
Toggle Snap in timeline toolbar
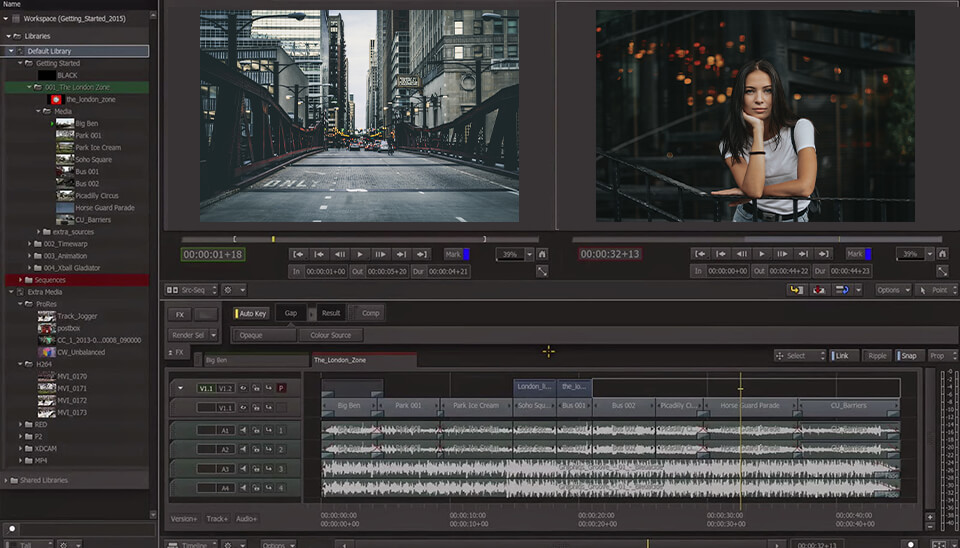908,355
